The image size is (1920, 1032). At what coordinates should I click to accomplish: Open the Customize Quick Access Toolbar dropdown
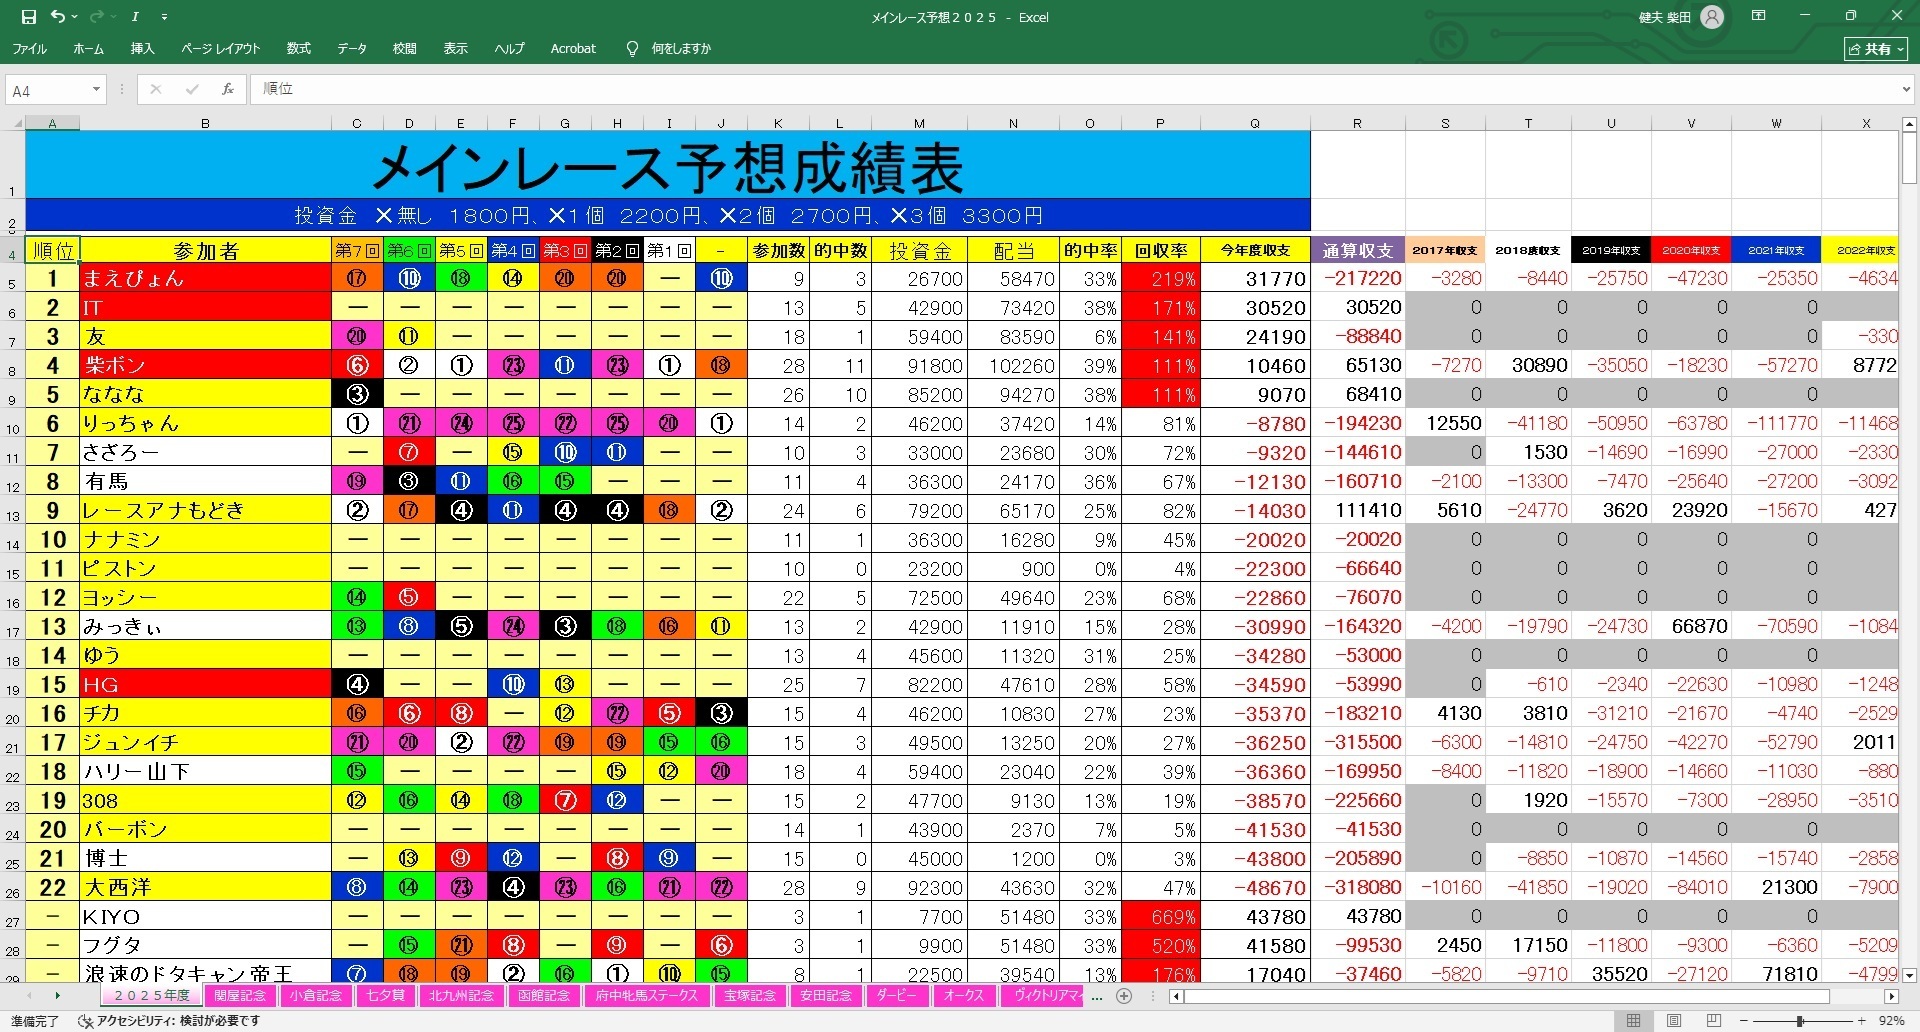(164, 17)
